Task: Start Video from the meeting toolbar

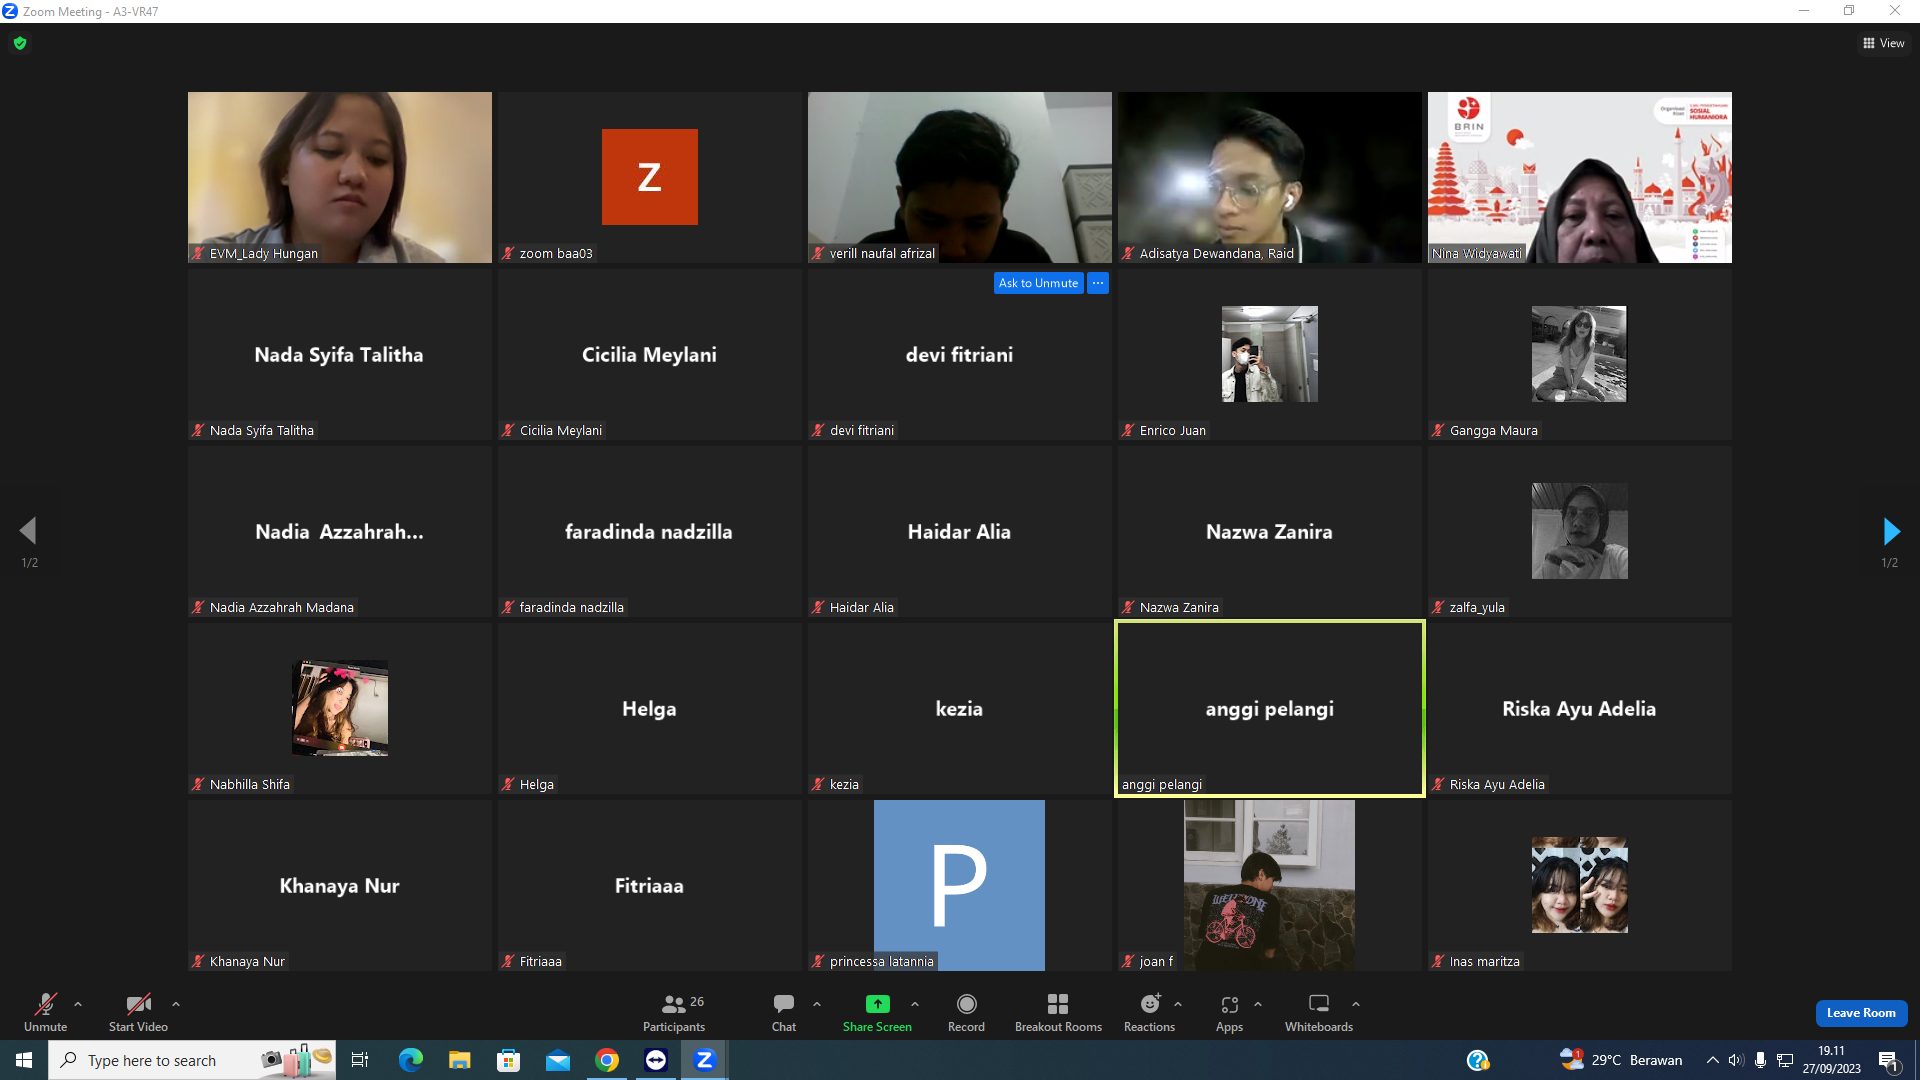Action: pos(138,1011)
